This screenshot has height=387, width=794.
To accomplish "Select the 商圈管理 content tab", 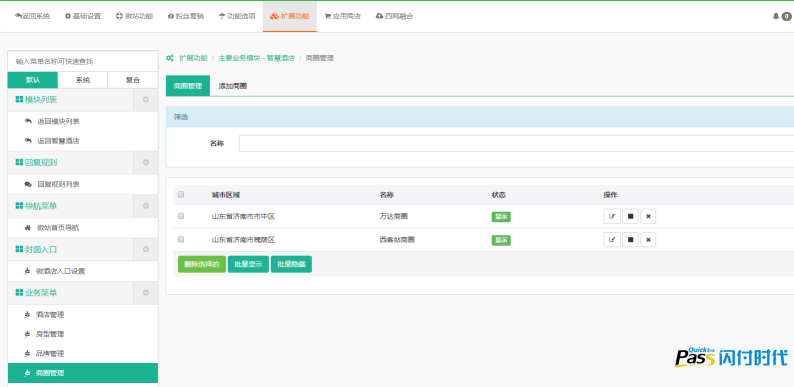I will (188, 86).
